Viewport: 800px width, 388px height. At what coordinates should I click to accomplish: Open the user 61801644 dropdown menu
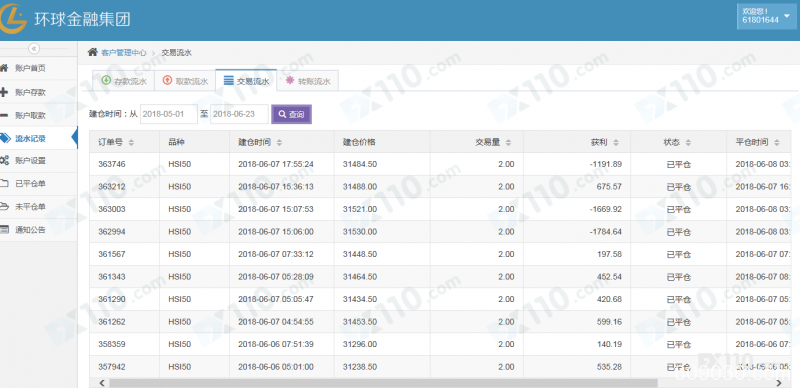click(x=767, y=16)
